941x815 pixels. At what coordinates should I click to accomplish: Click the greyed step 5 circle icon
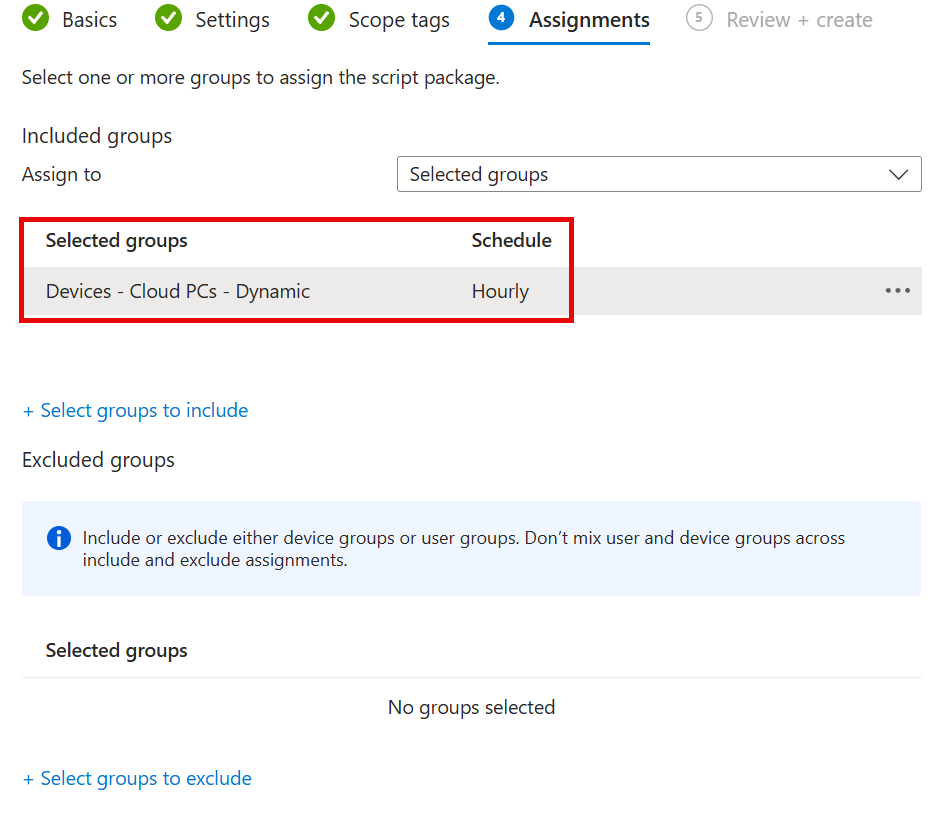coord(699,19)
